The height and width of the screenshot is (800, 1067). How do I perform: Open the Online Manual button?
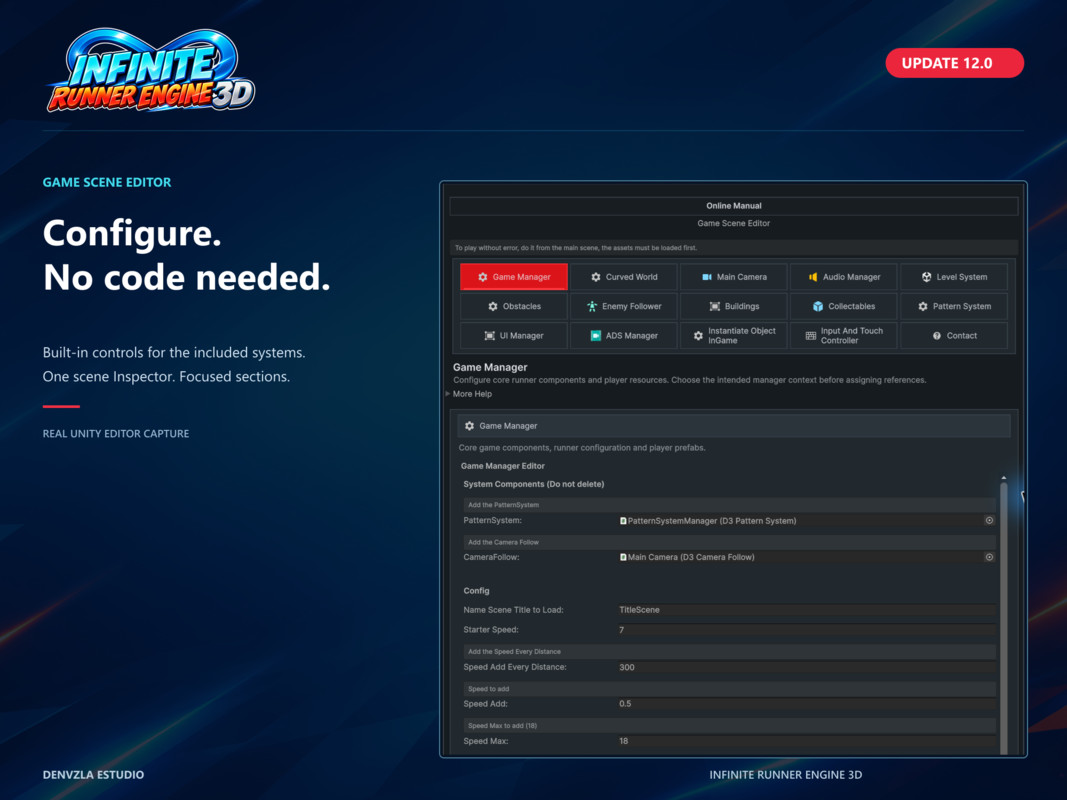(734, 205)
